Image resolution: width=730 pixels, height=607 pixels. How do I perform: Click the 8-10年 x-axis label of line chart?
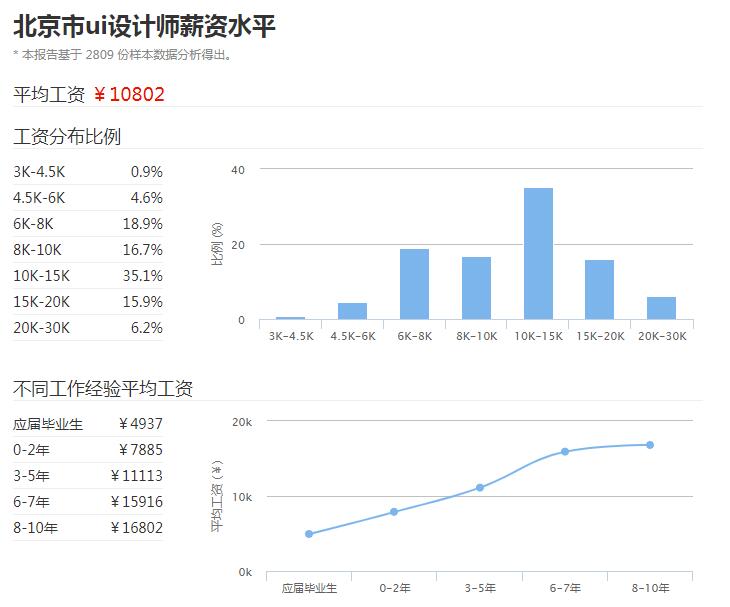[650, 588]
